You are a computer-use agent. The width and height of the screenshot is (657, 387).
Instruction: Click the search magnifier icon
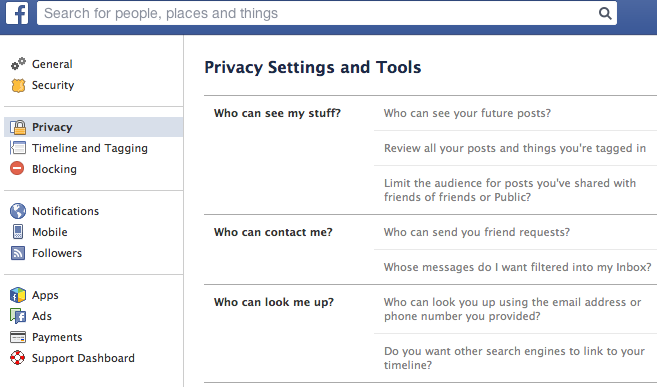coord(605,13)
